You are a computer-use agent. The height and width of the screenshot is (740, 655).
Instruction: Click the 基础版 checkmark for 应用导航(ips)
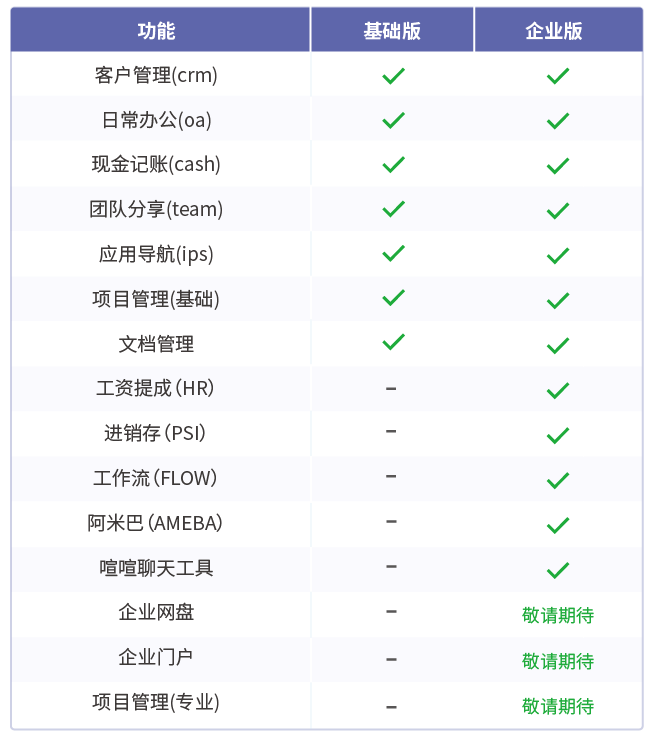393,253
